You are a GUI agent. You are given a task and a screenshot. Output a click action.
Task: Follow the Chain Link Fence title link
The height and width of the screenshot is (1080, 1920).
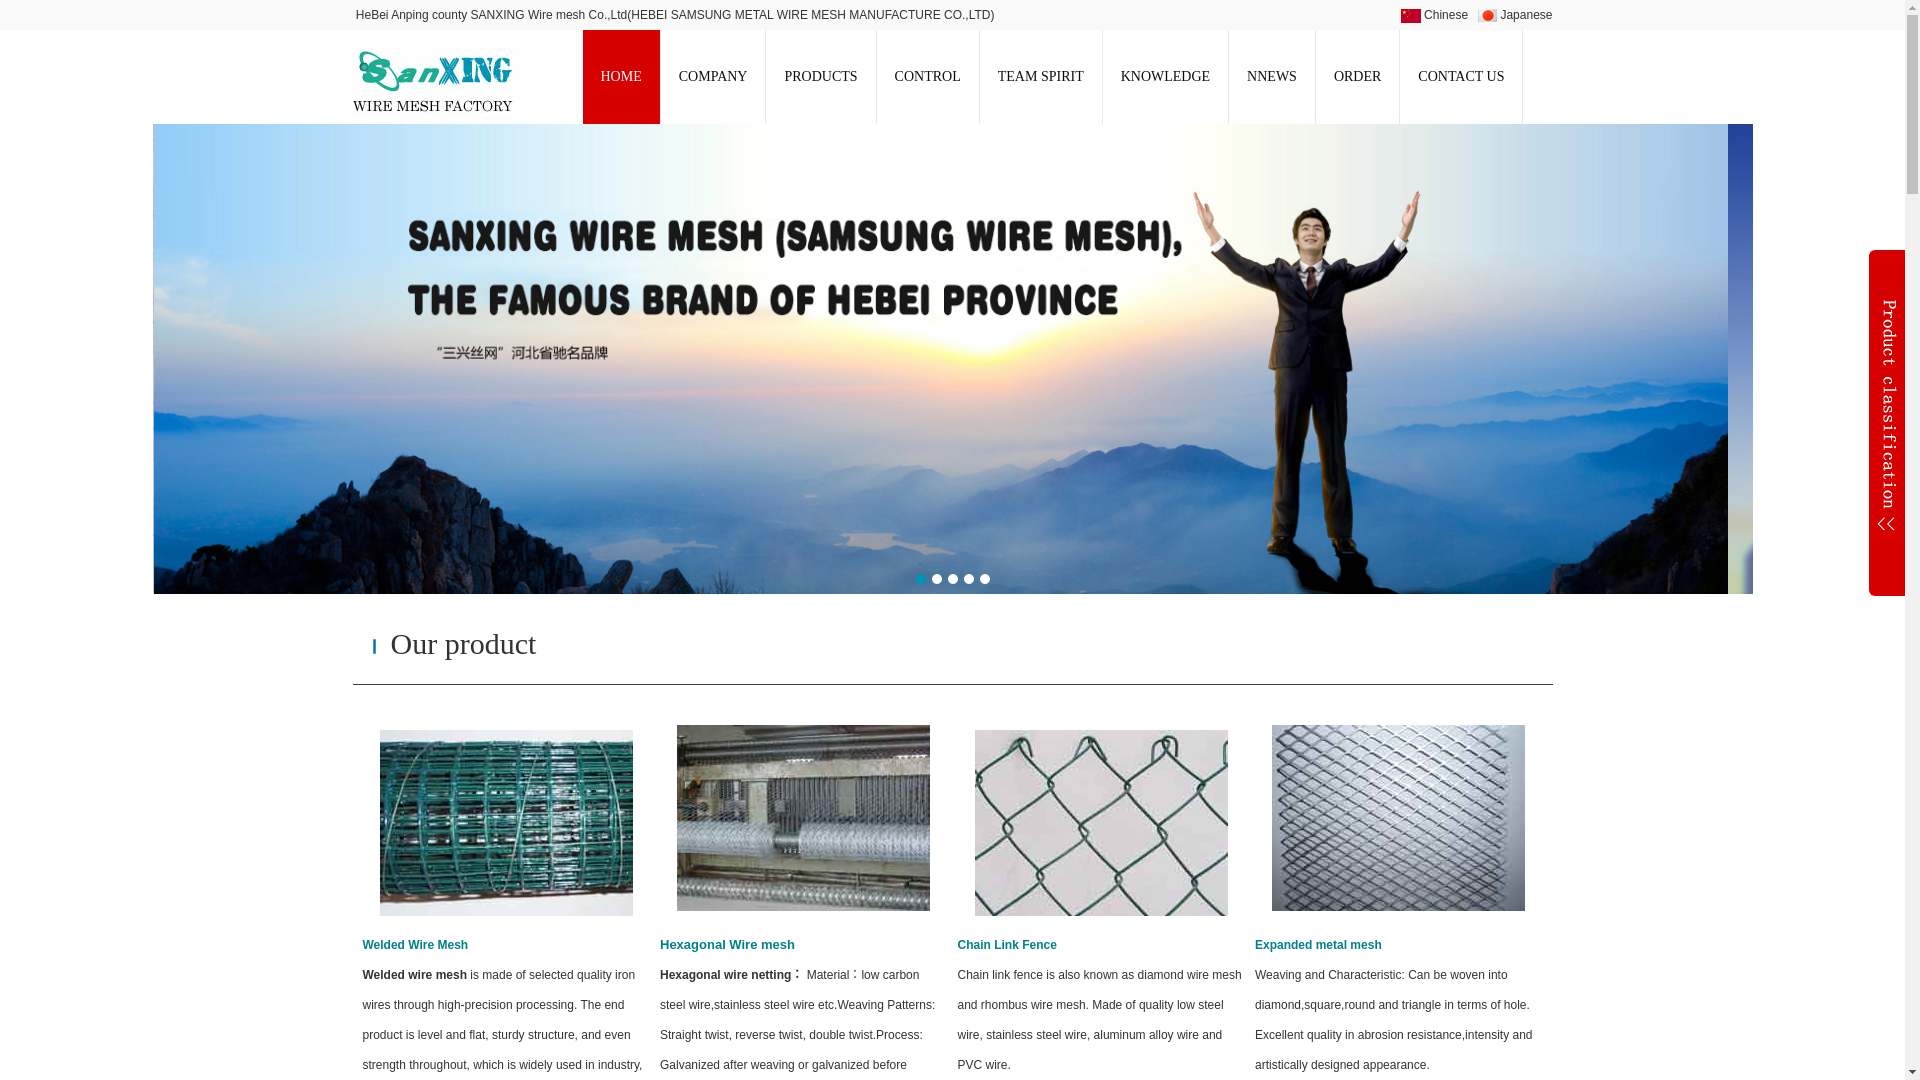pyautogui.click(x=1006, y=945)
